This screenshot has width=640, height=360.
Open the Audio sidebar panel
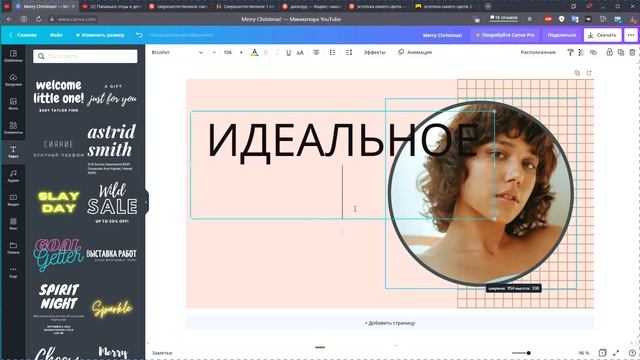pos(13,176)
